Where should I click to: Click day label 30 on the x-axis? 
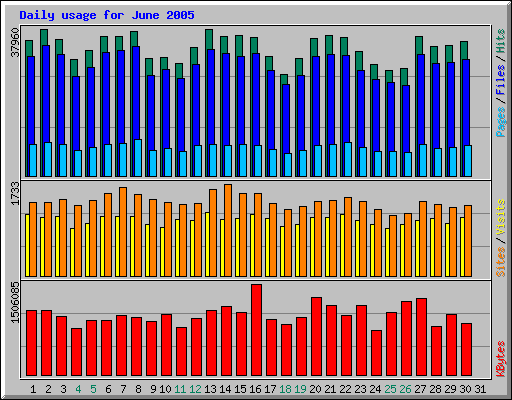(x=465, y=389)
